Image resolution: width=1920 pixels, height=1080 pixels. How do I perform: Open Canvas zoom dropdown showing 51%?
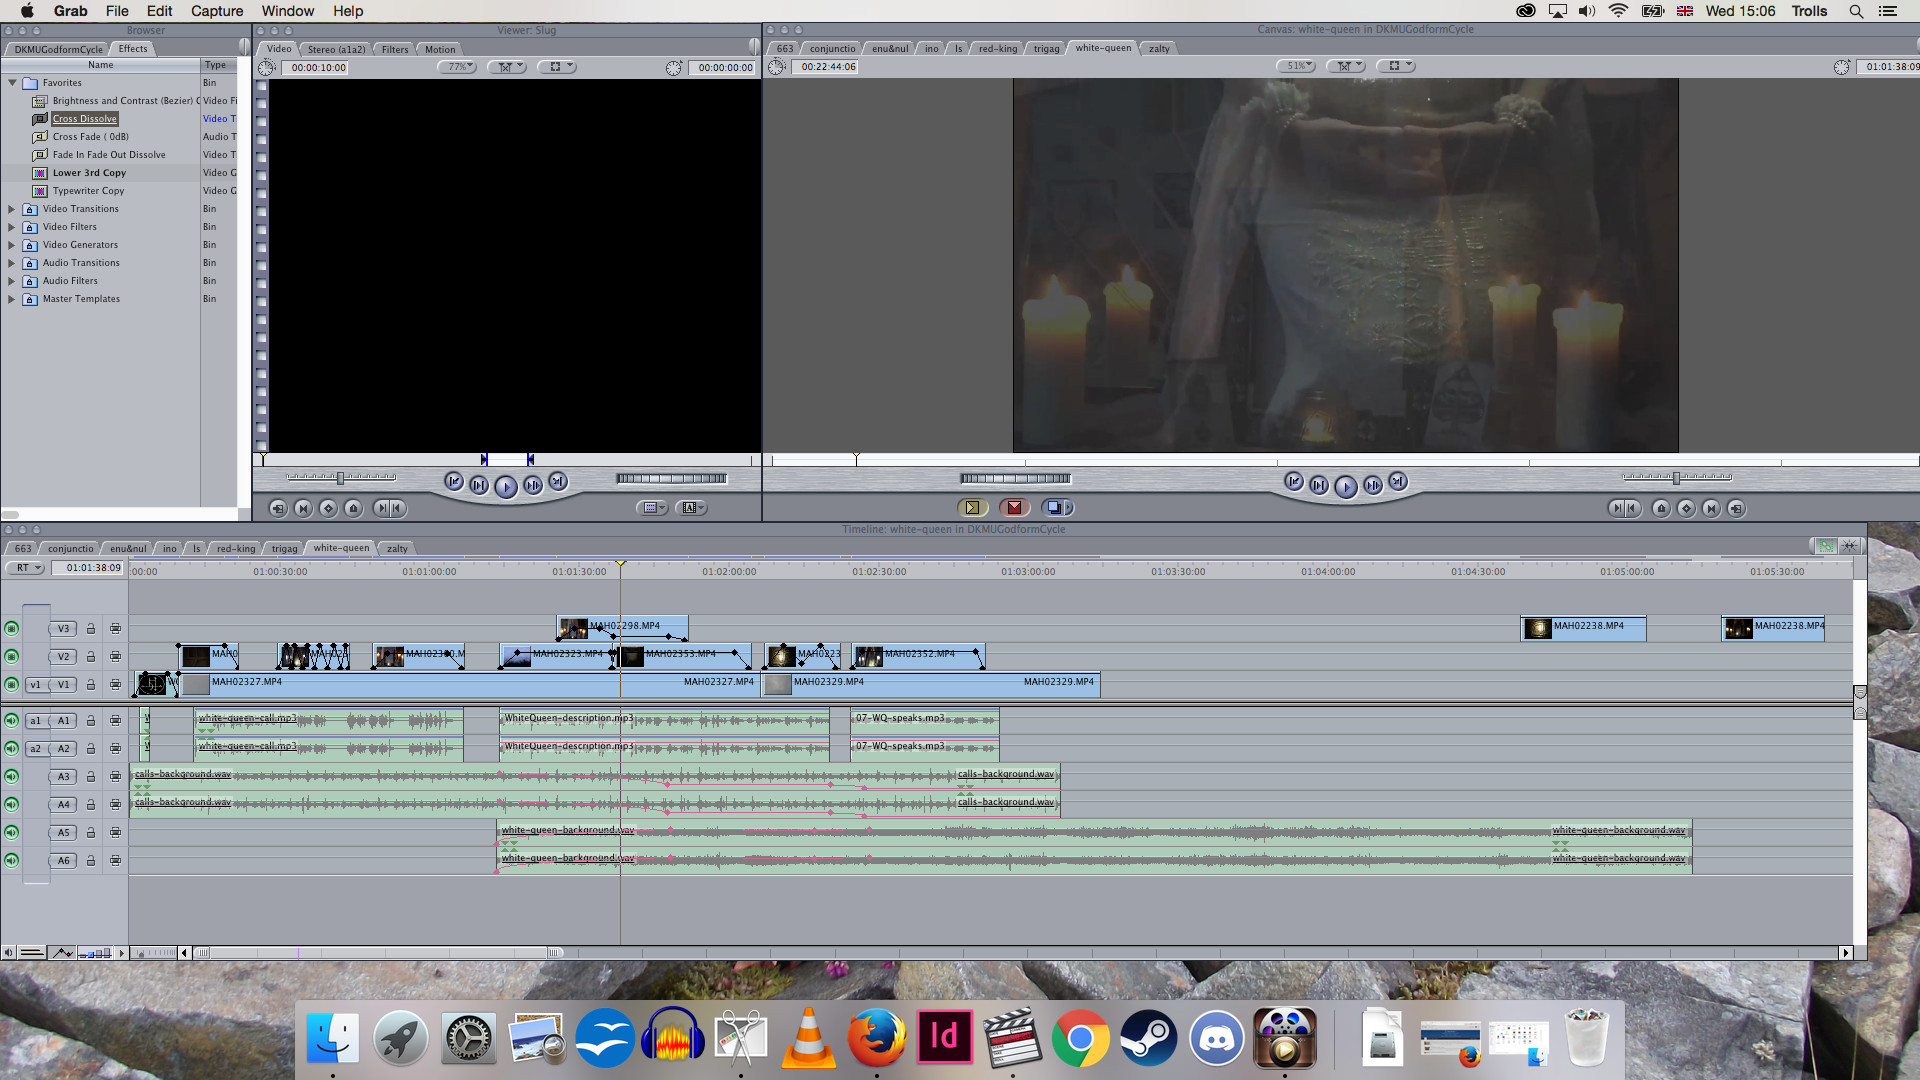pyautogui.click(x=1296, y=66)
